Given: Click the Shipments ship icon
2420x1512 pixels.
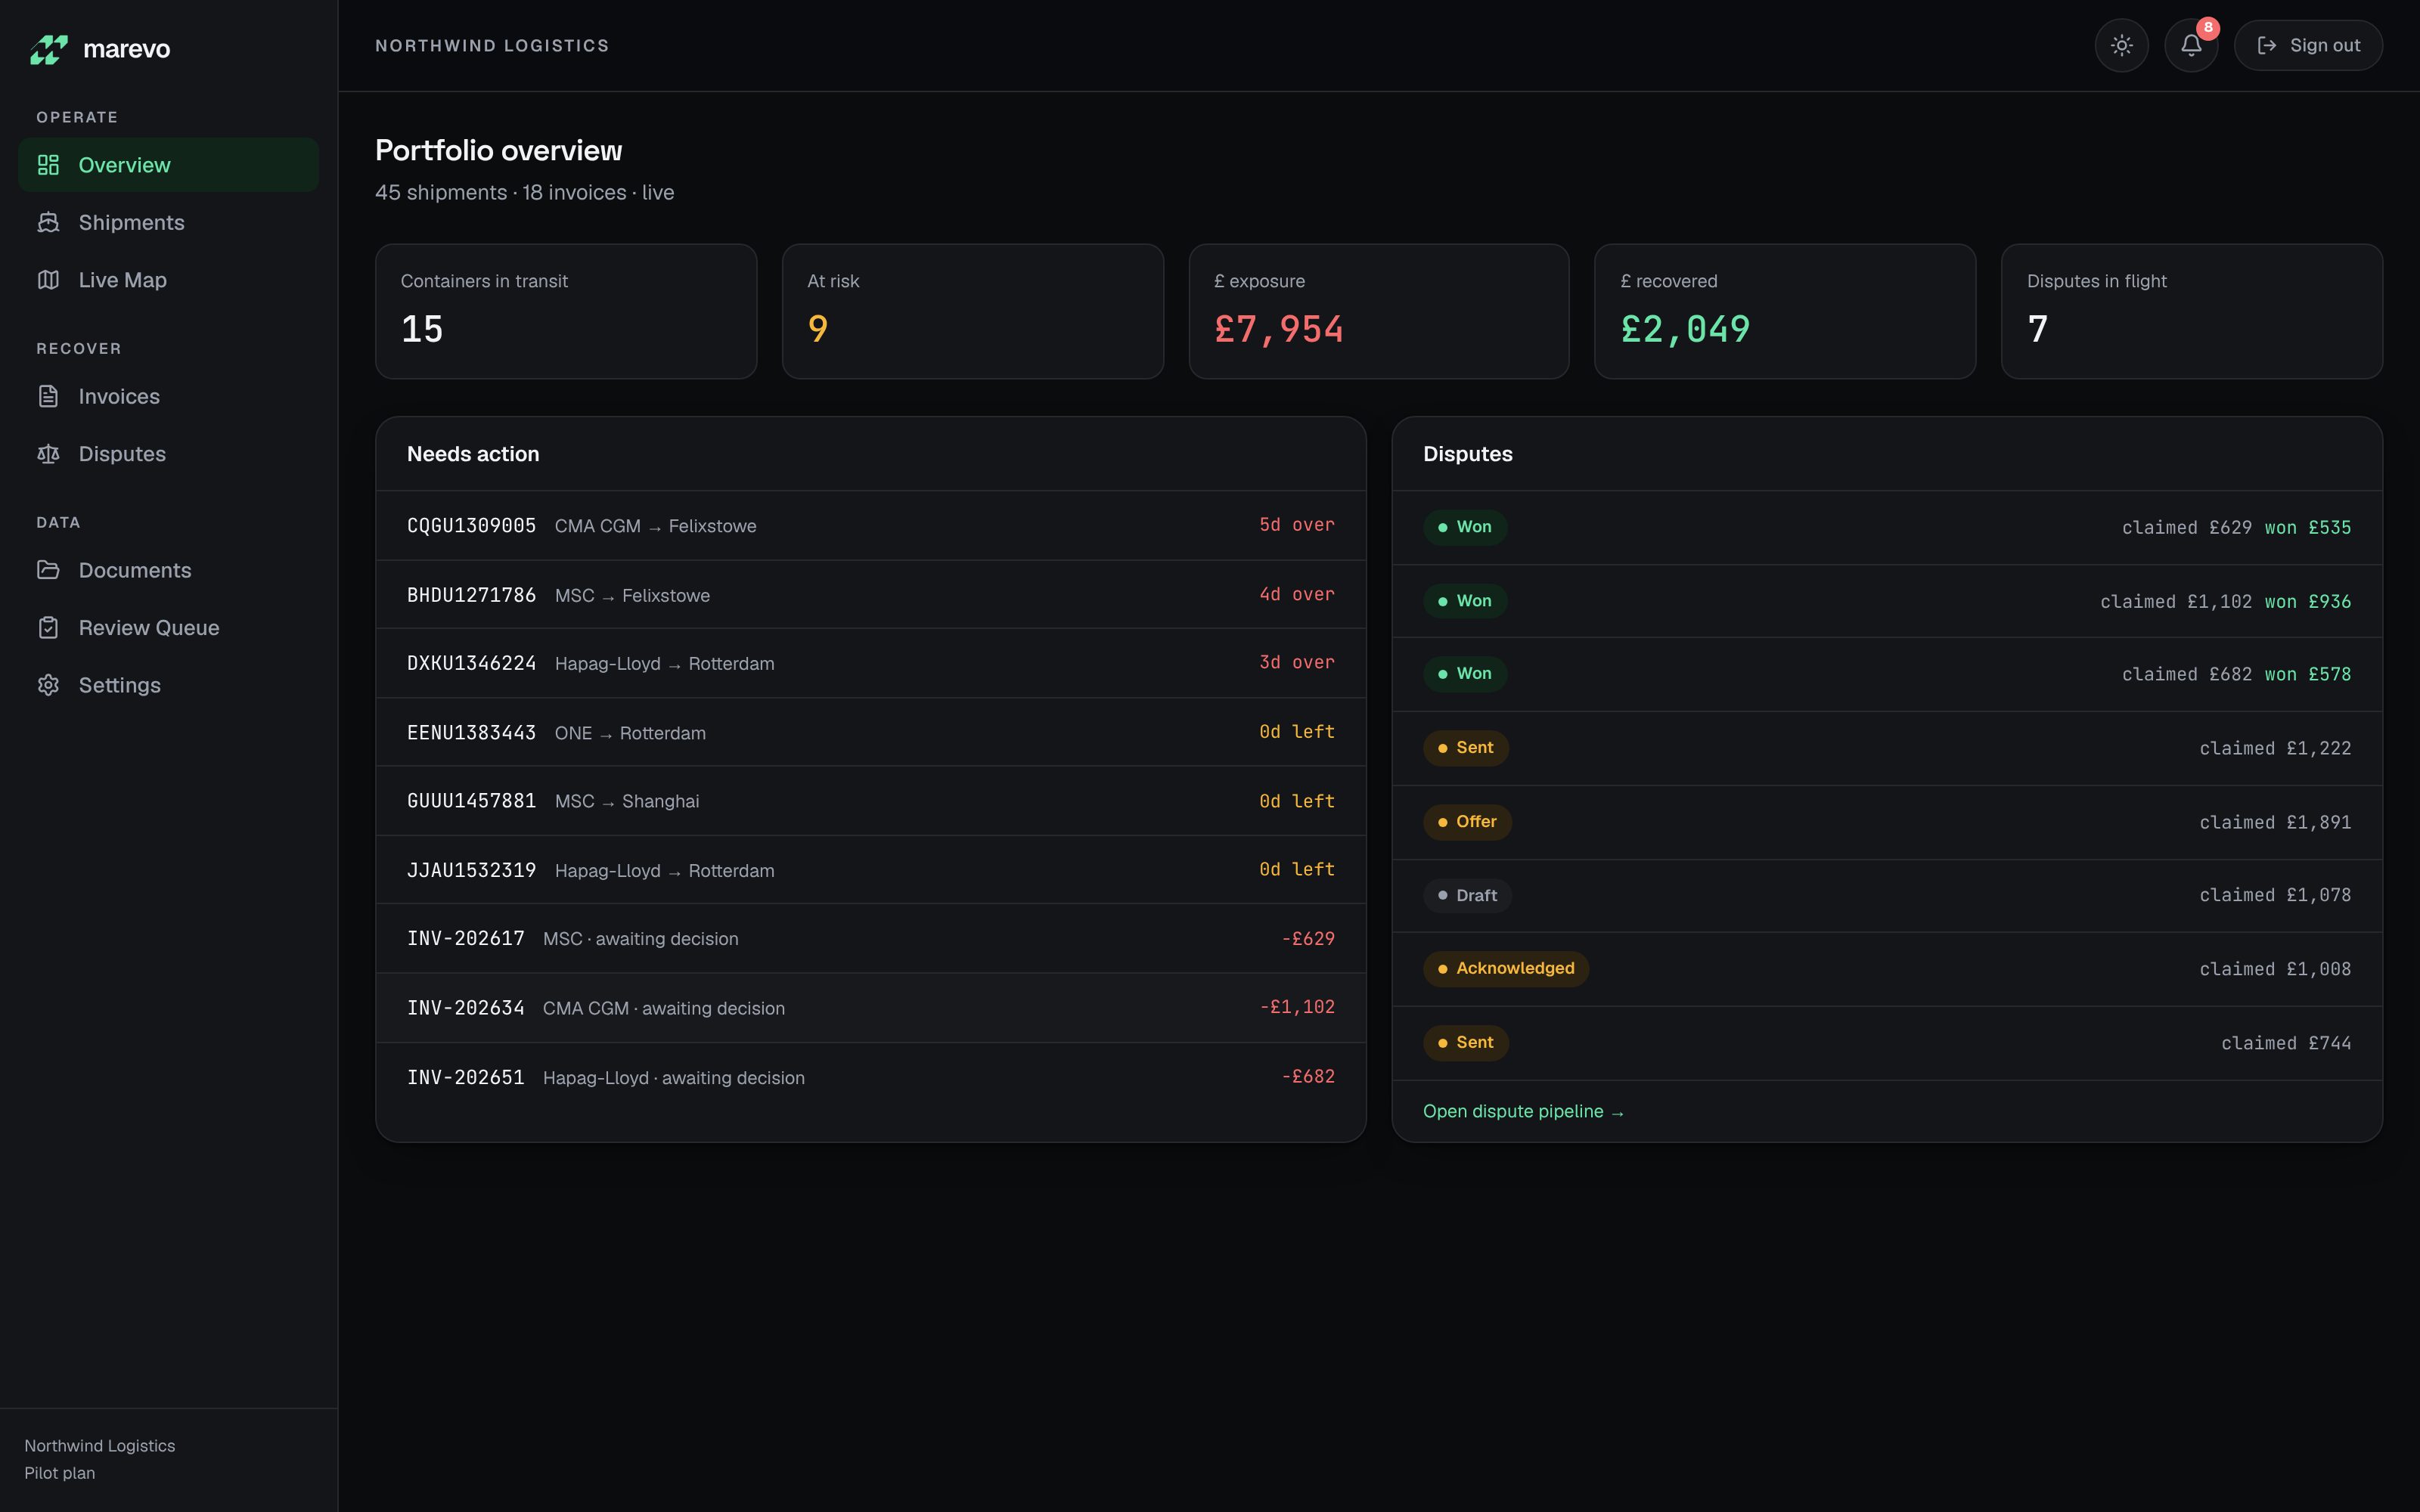Looking at the screenshot, I should coord(48,222).
